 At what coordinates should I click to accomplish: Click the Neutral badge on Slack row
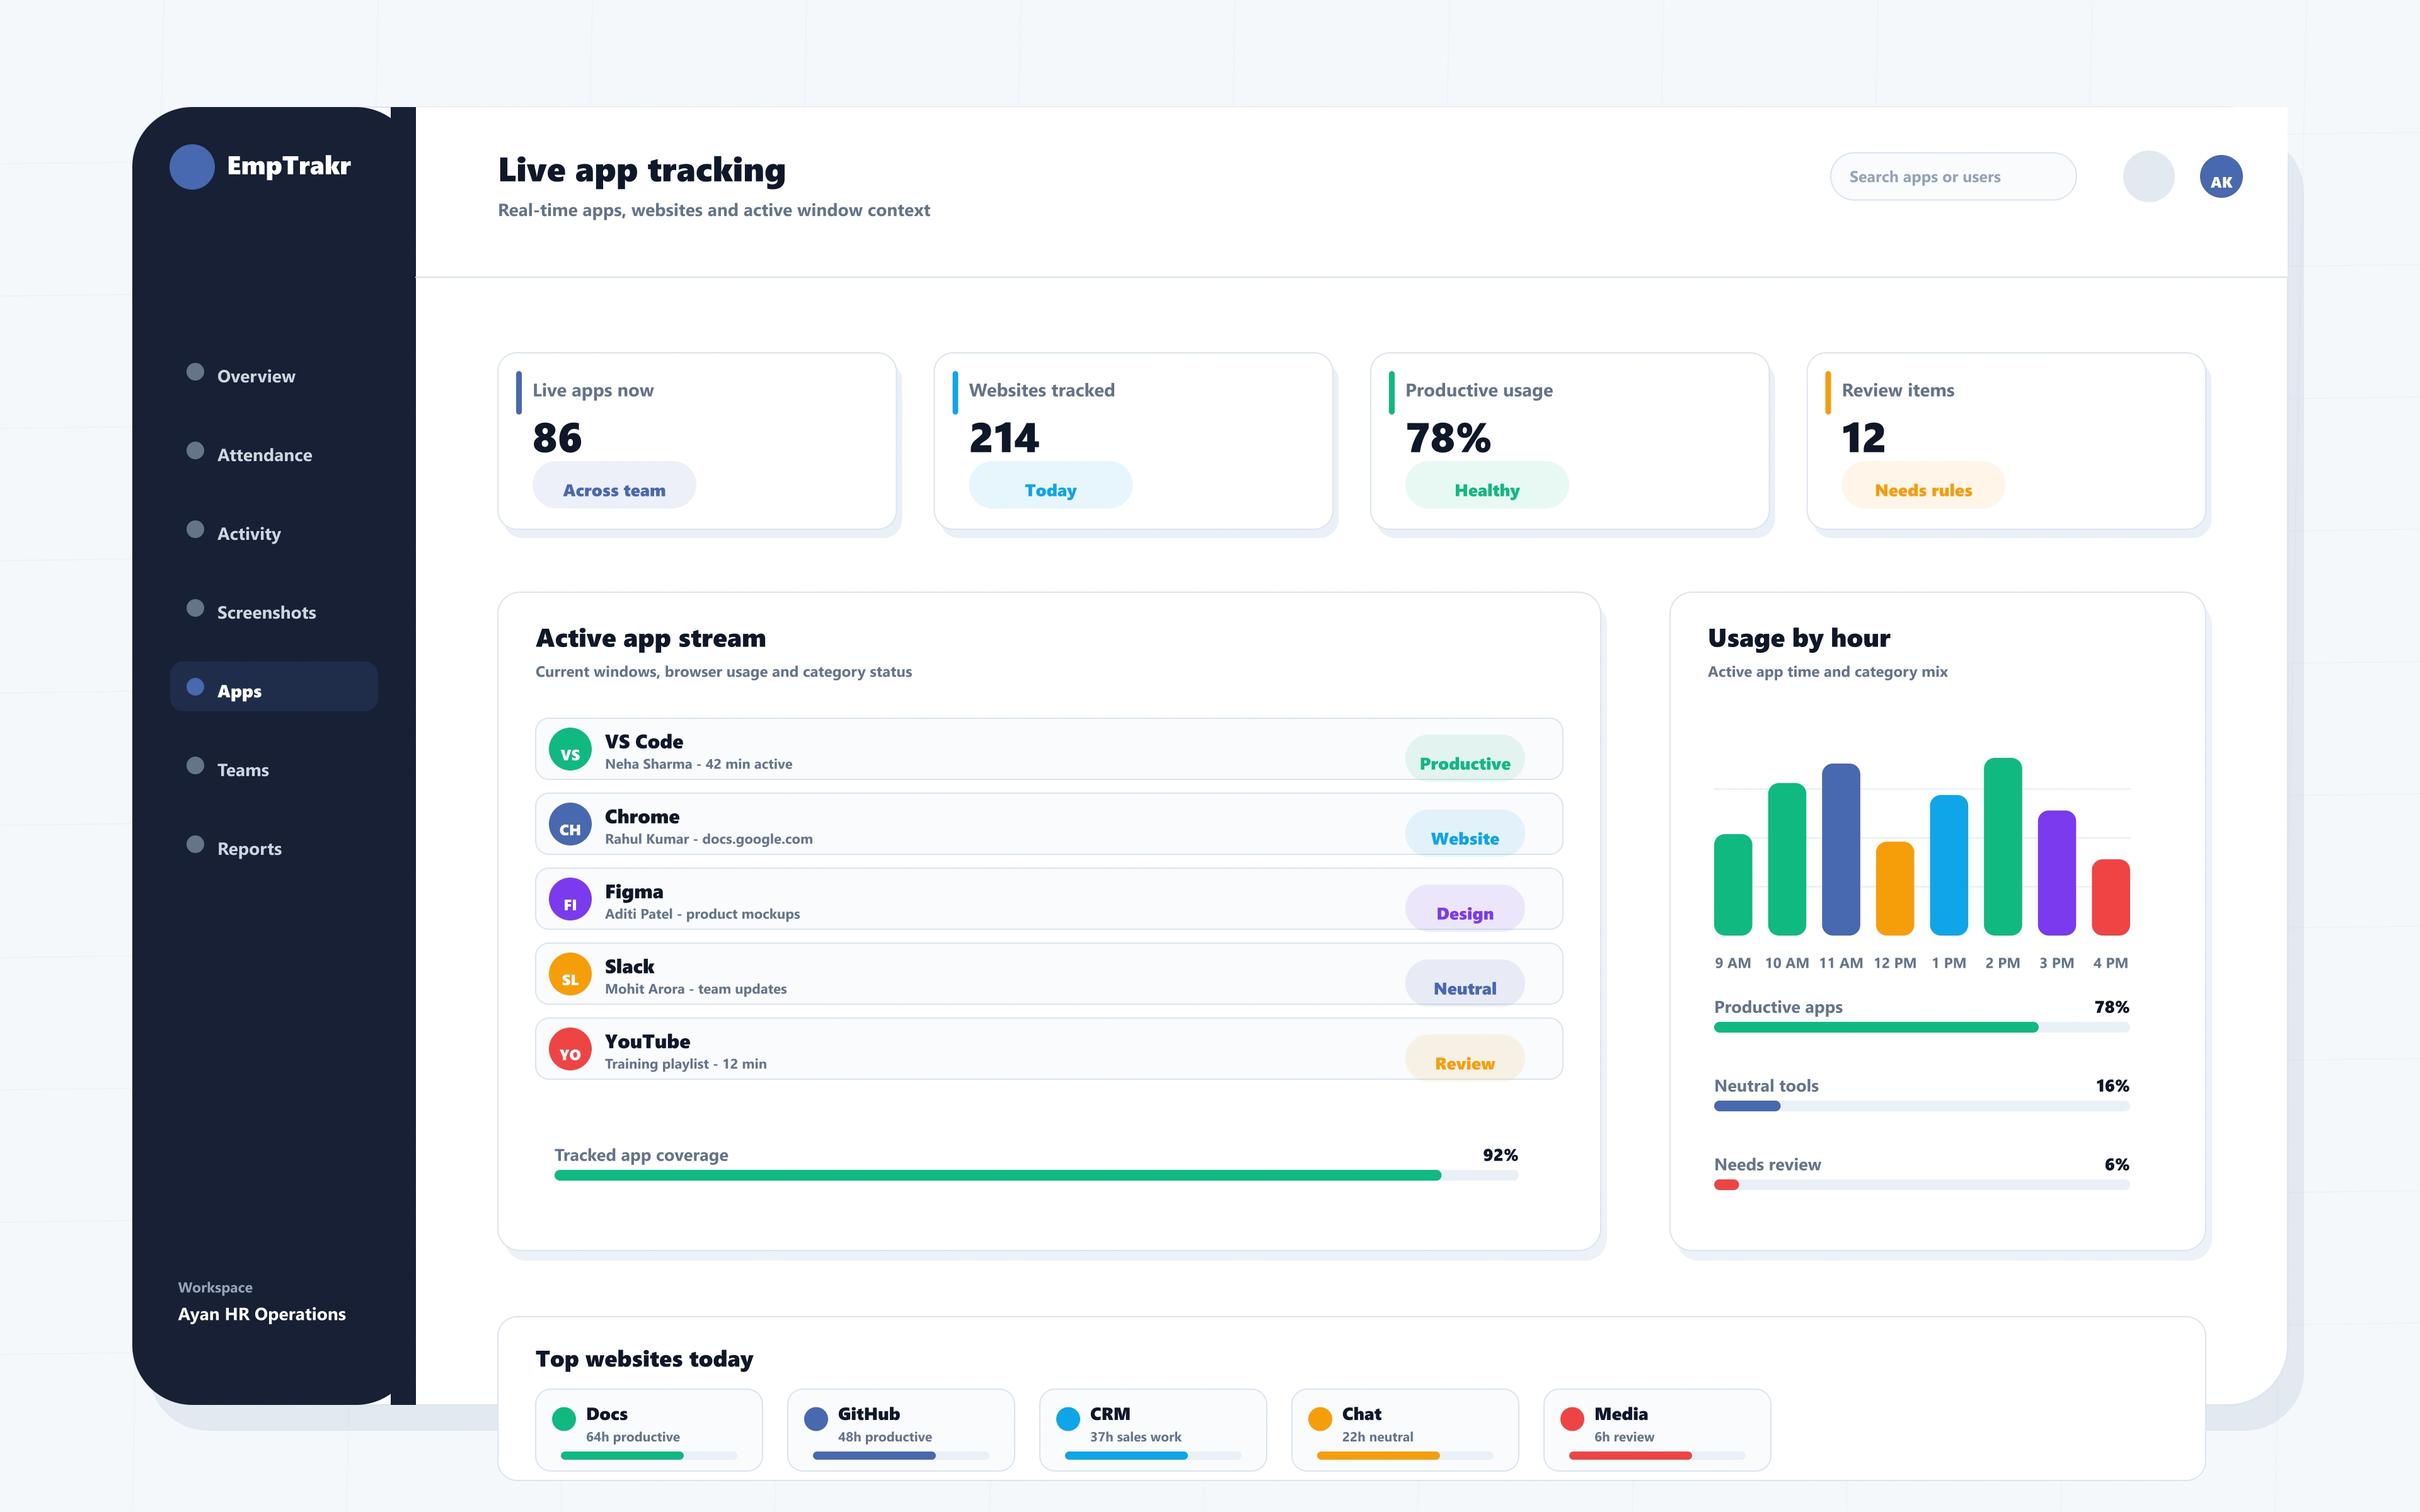[x=1465, y=984]
